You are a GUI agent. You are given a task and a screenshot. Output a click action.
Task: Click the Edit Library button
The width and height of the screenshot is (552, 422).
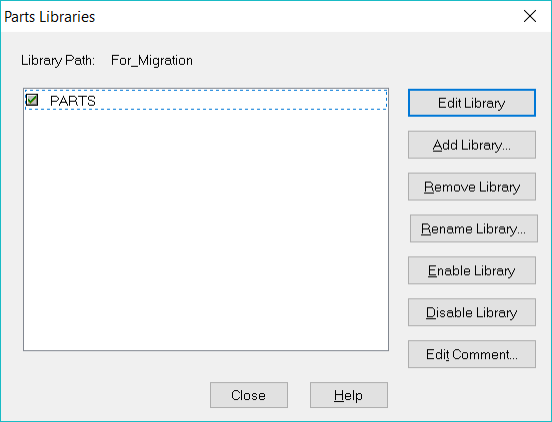coord(472,103)
